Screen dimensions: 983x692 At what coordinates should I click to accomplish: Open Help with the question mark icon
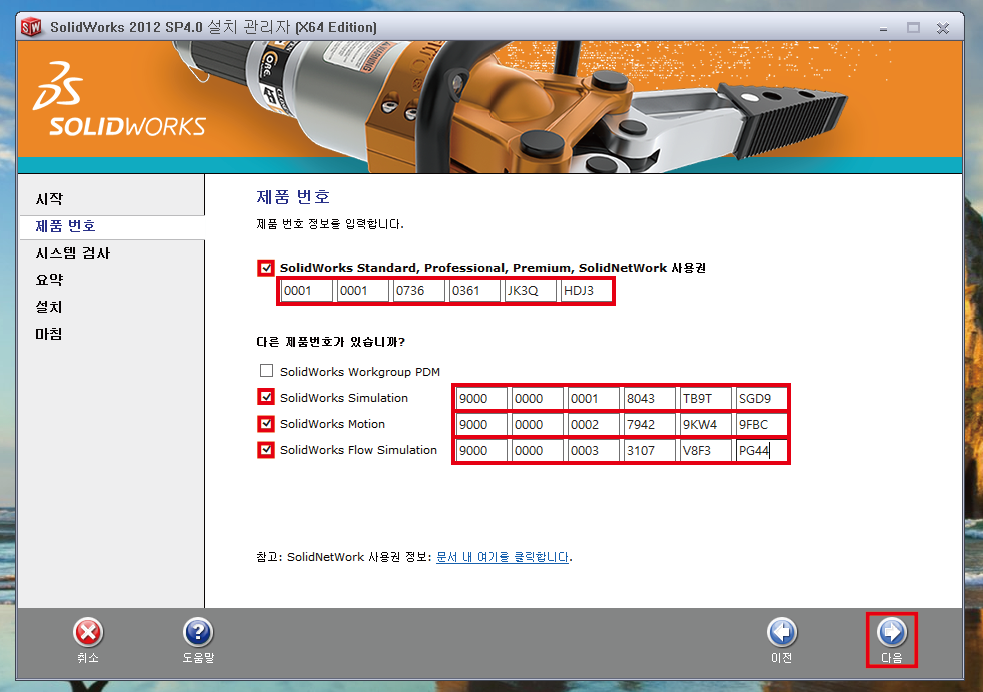[x=198, y=632]
